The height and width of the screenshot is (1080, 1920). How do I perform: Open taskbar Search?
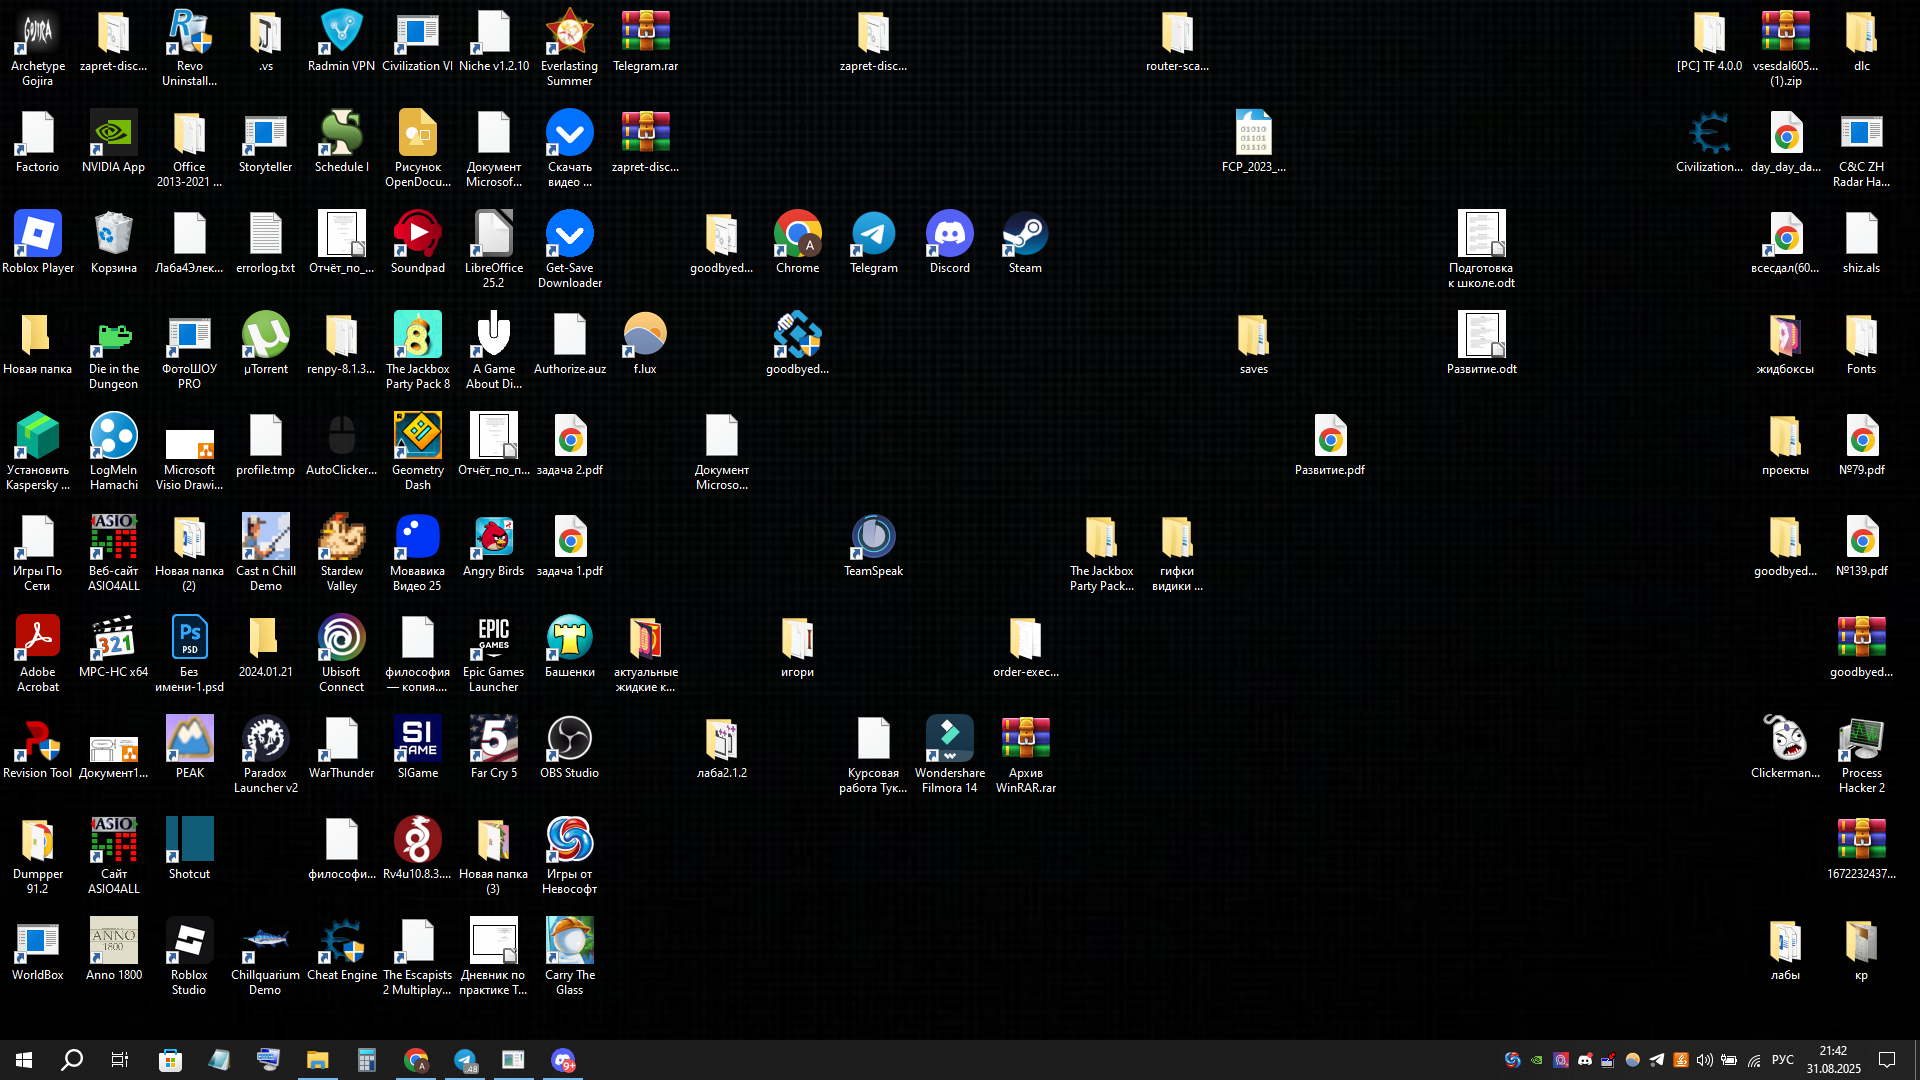72,1060
